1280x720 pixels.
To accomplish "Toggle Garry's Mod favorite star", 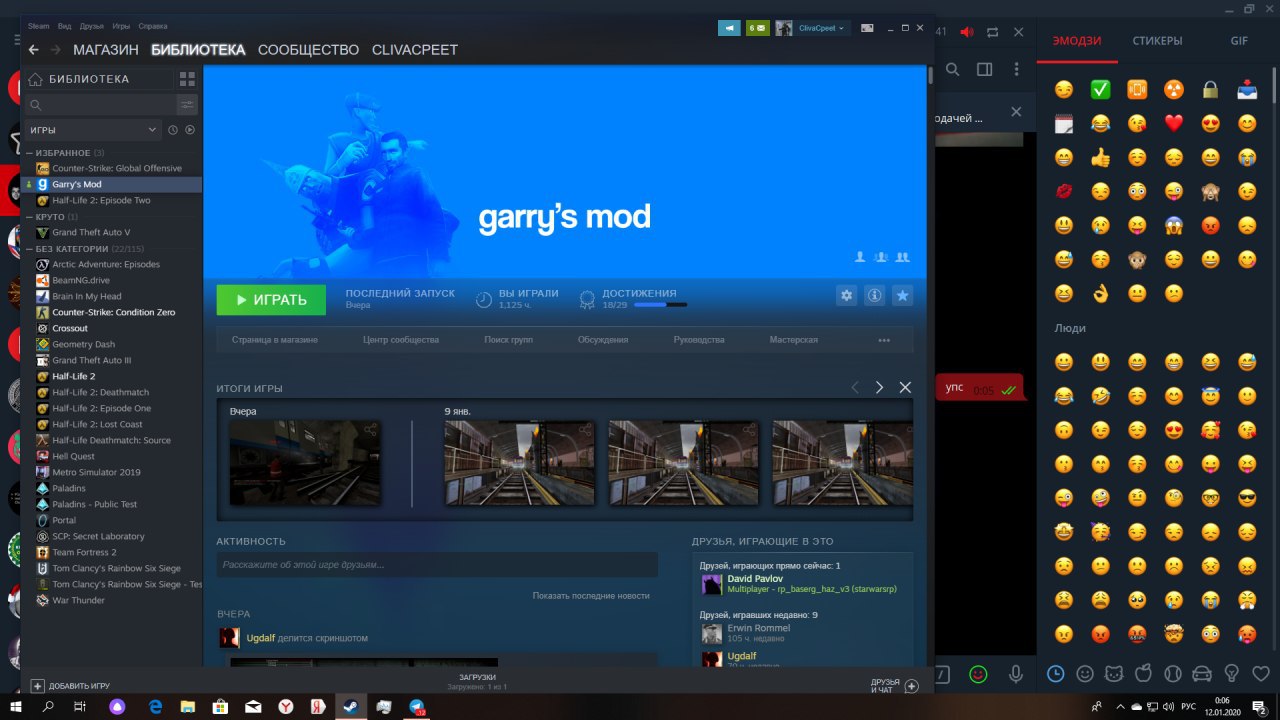I will tap(902, 296).
